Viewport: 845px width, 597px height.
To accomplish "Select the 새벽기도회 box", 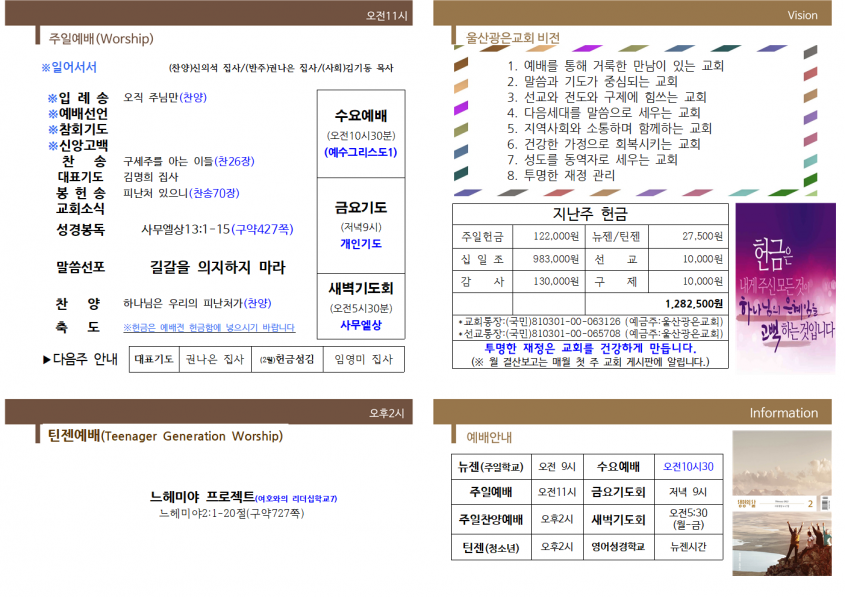I will [x=361, y=306].
